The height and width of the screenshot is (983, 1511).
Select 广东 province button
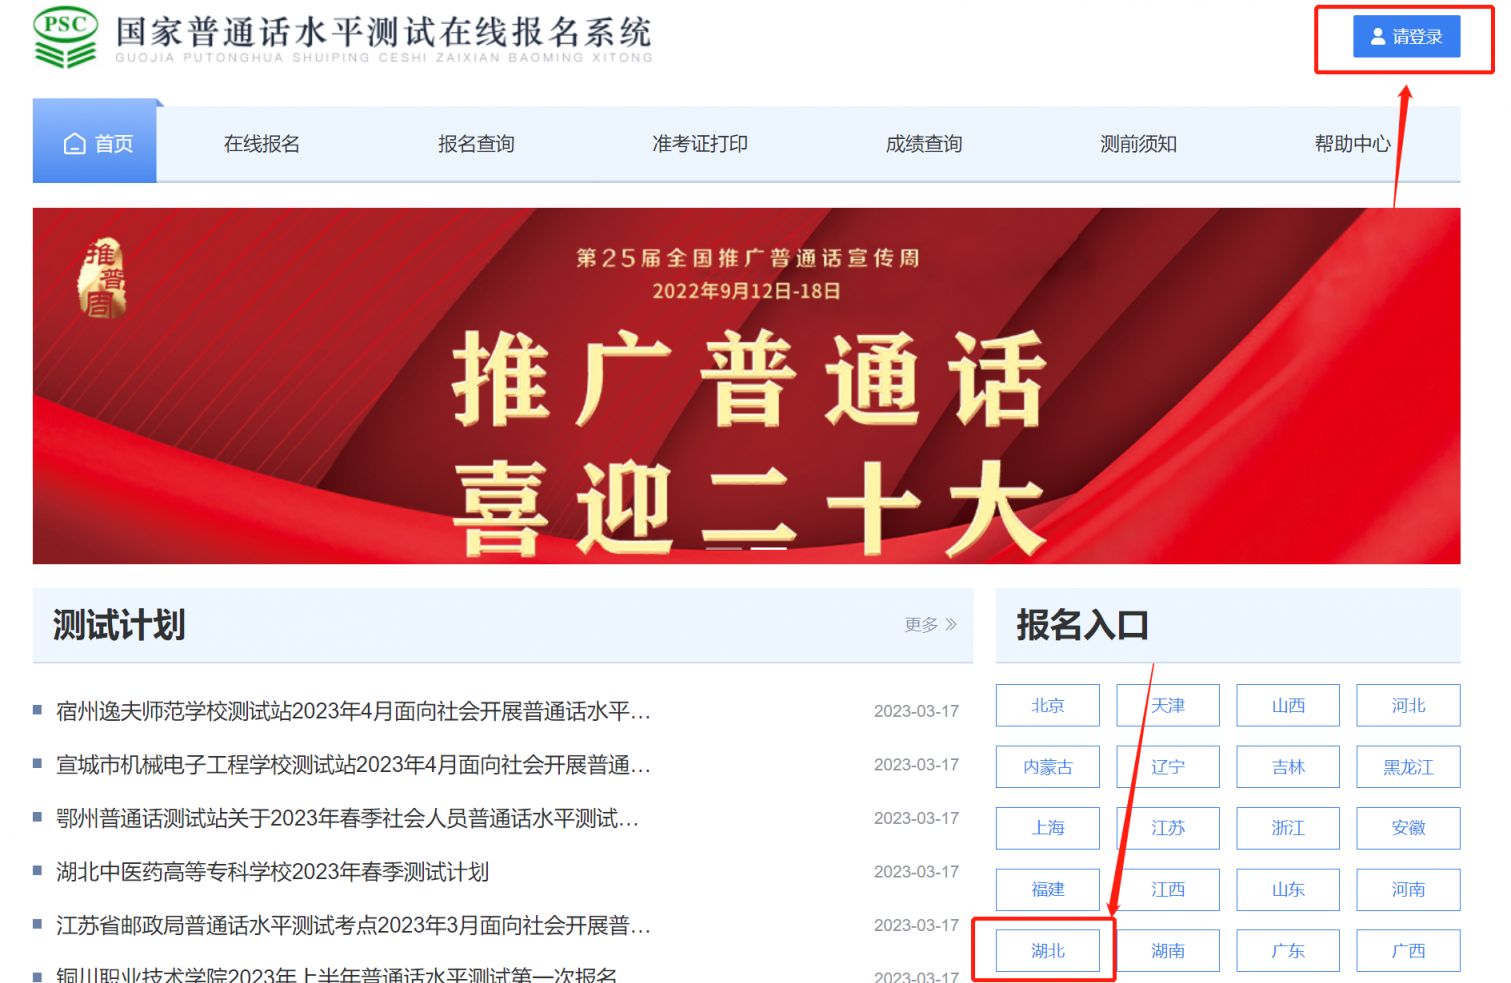tap(1287, 951)
